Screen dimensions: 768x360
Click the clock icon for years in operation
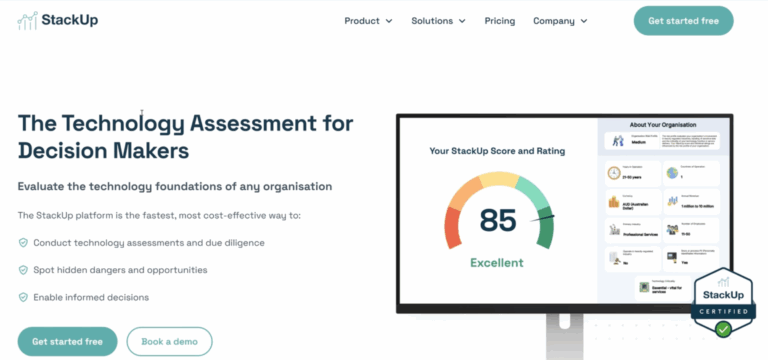pos(614,173)
